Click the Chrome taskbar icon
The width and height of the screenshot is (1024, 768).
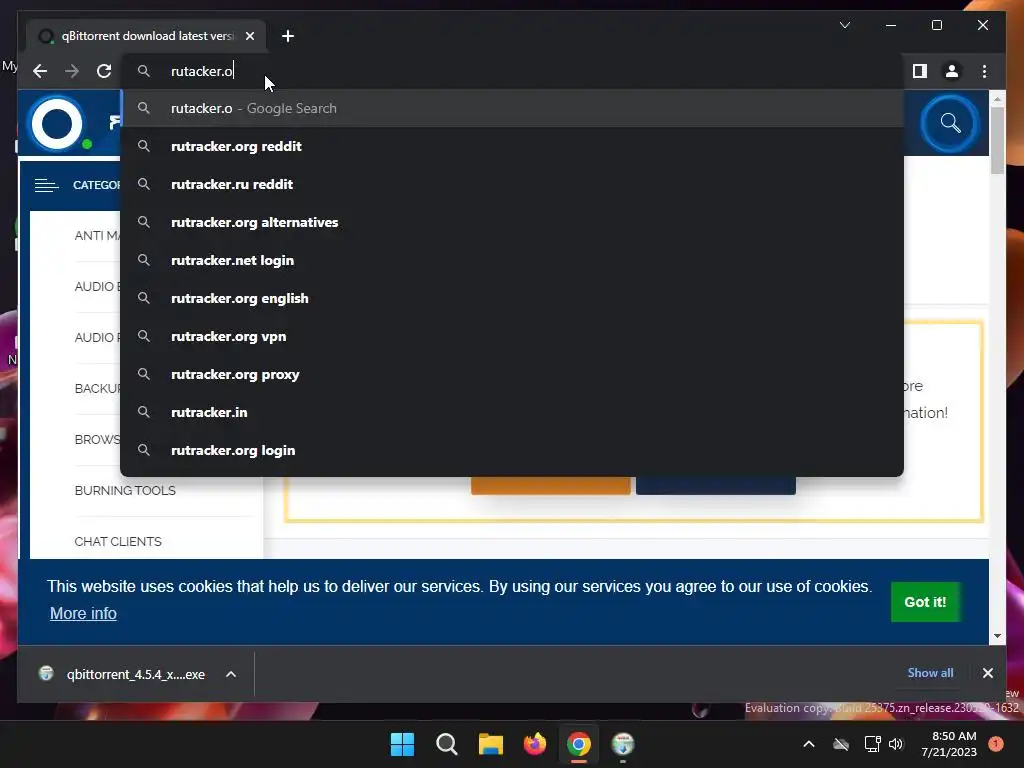click(x=579, y=744)
